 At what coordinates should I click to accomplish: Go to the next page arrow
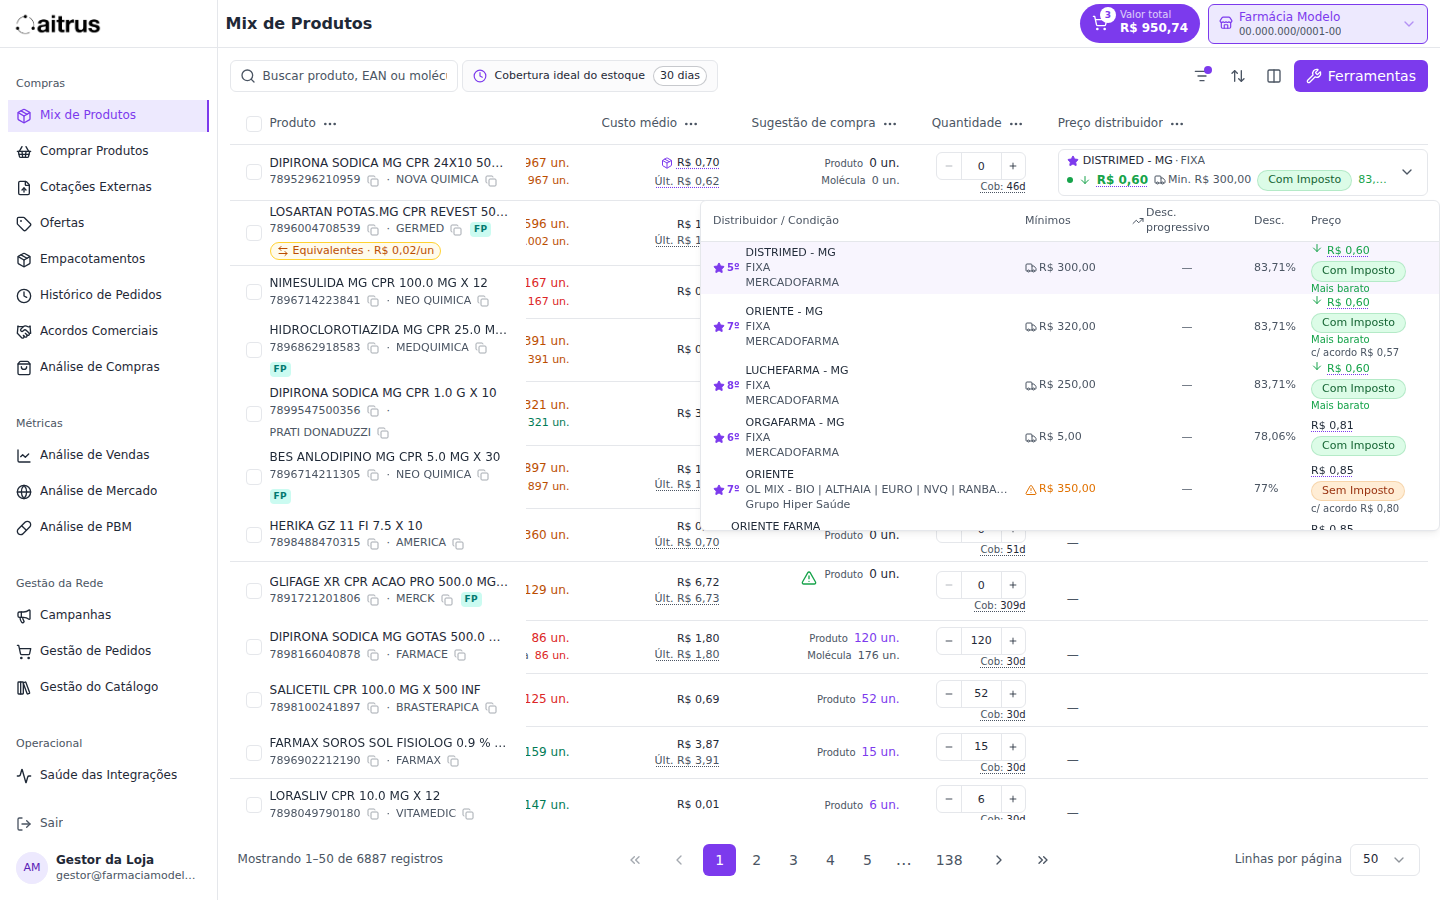pos(998,860)
